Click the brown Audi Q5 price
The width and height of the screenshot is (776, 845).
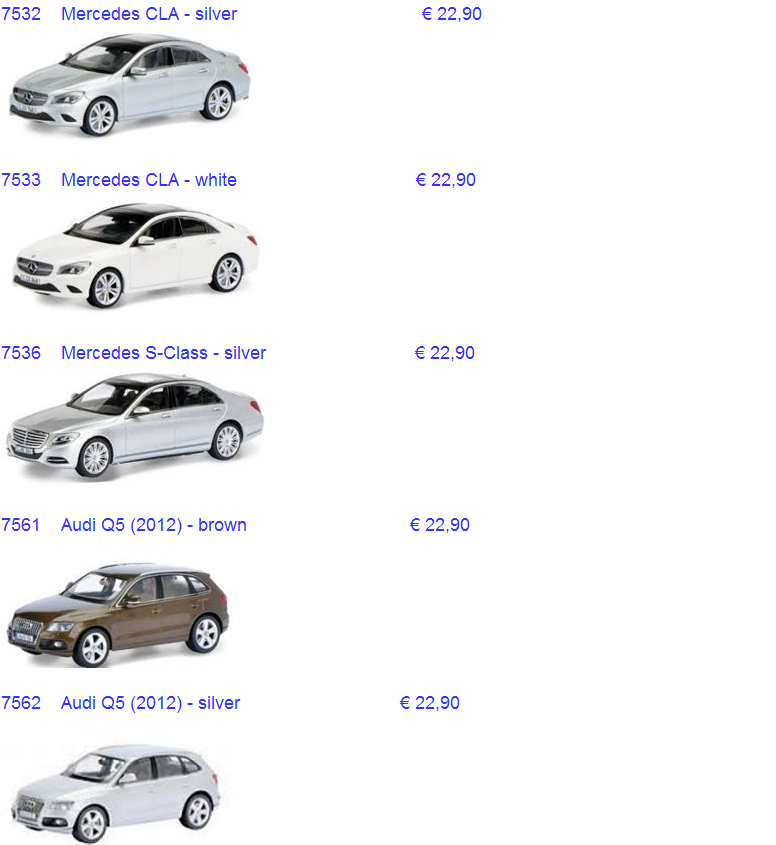point(439,525)
